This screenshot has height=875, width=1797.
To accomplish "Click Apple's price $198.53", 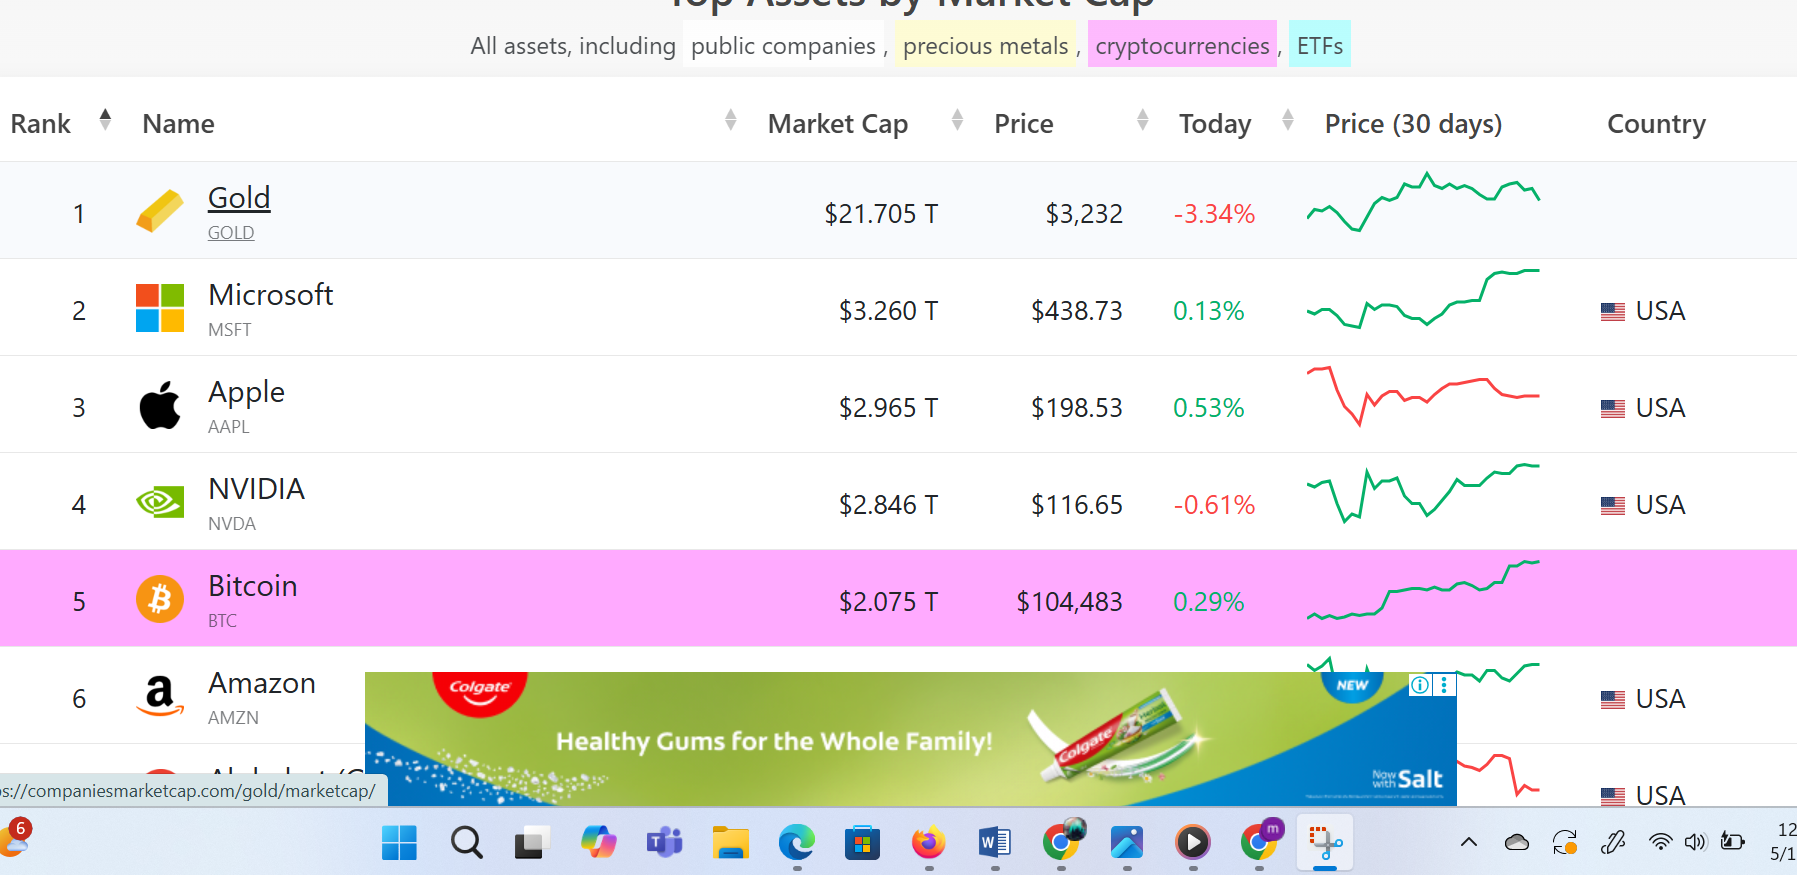I will click(x=1077, y=407).
